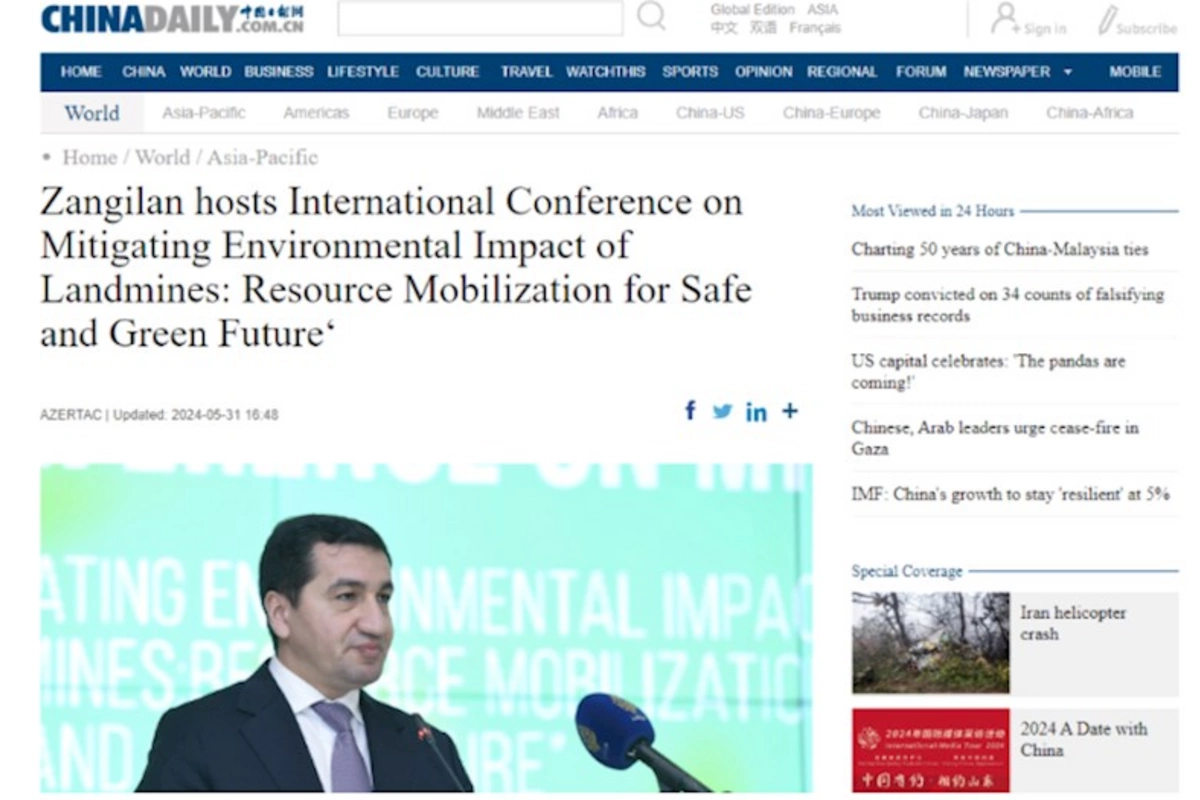
Task: Select the Europe sub-tab
Action: point(413,113)
